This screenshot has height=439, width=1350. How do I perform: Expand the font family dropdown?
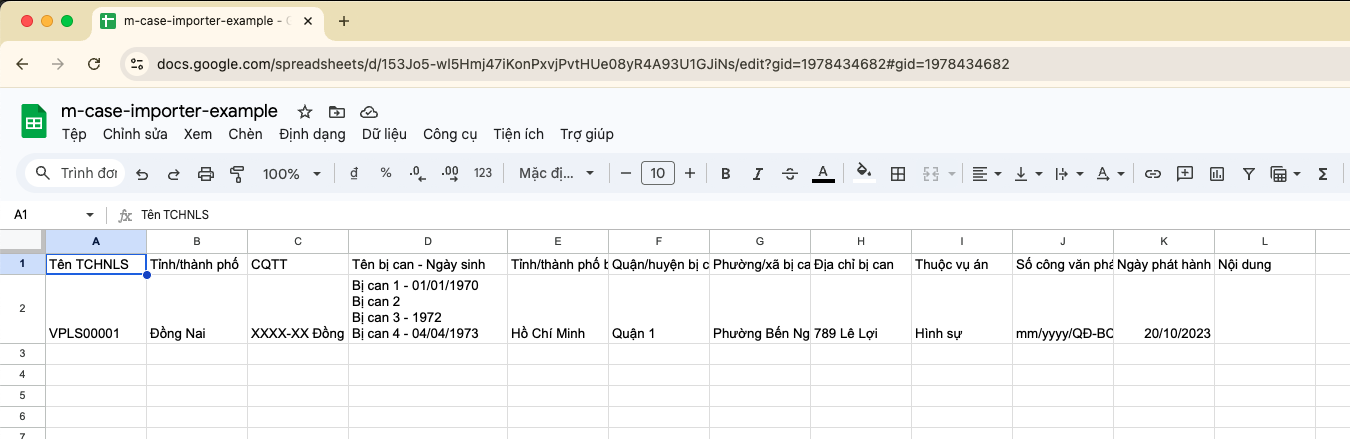point(556,174)
